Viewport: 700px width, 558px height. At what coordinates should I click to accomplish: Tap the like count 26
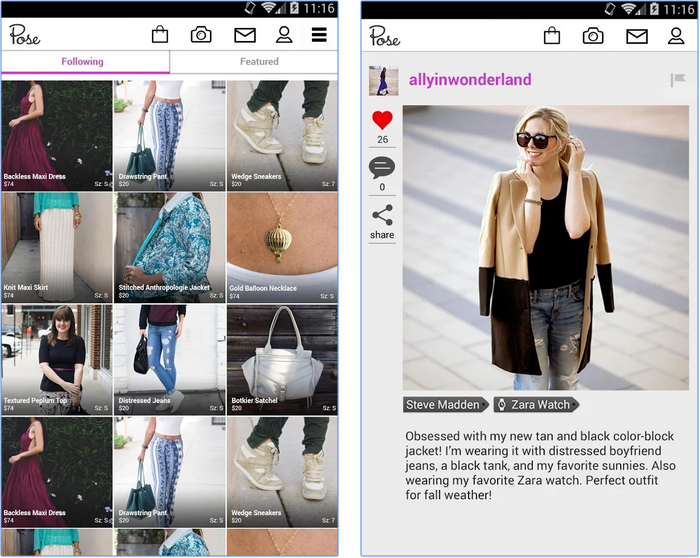point(383,140)
